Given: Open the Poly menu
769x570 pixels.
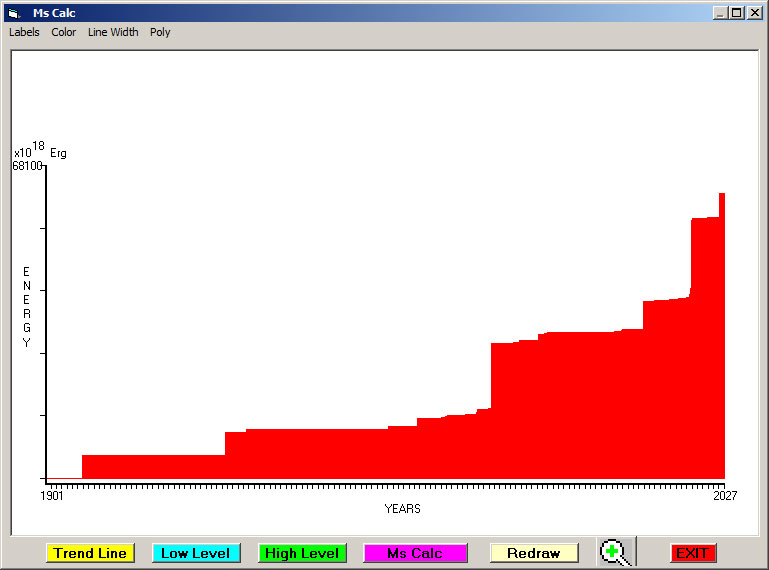Looking at the screenshot, I should (x=160, y=32).
